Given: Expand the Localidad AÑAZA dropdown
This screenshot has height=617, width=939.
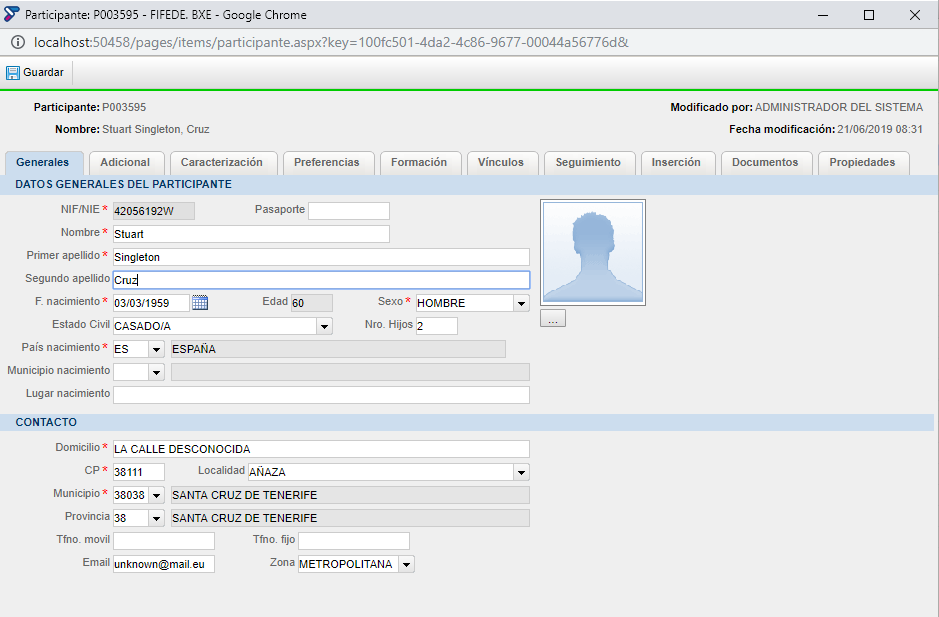Looking at the screenshot, I should 522,472.
